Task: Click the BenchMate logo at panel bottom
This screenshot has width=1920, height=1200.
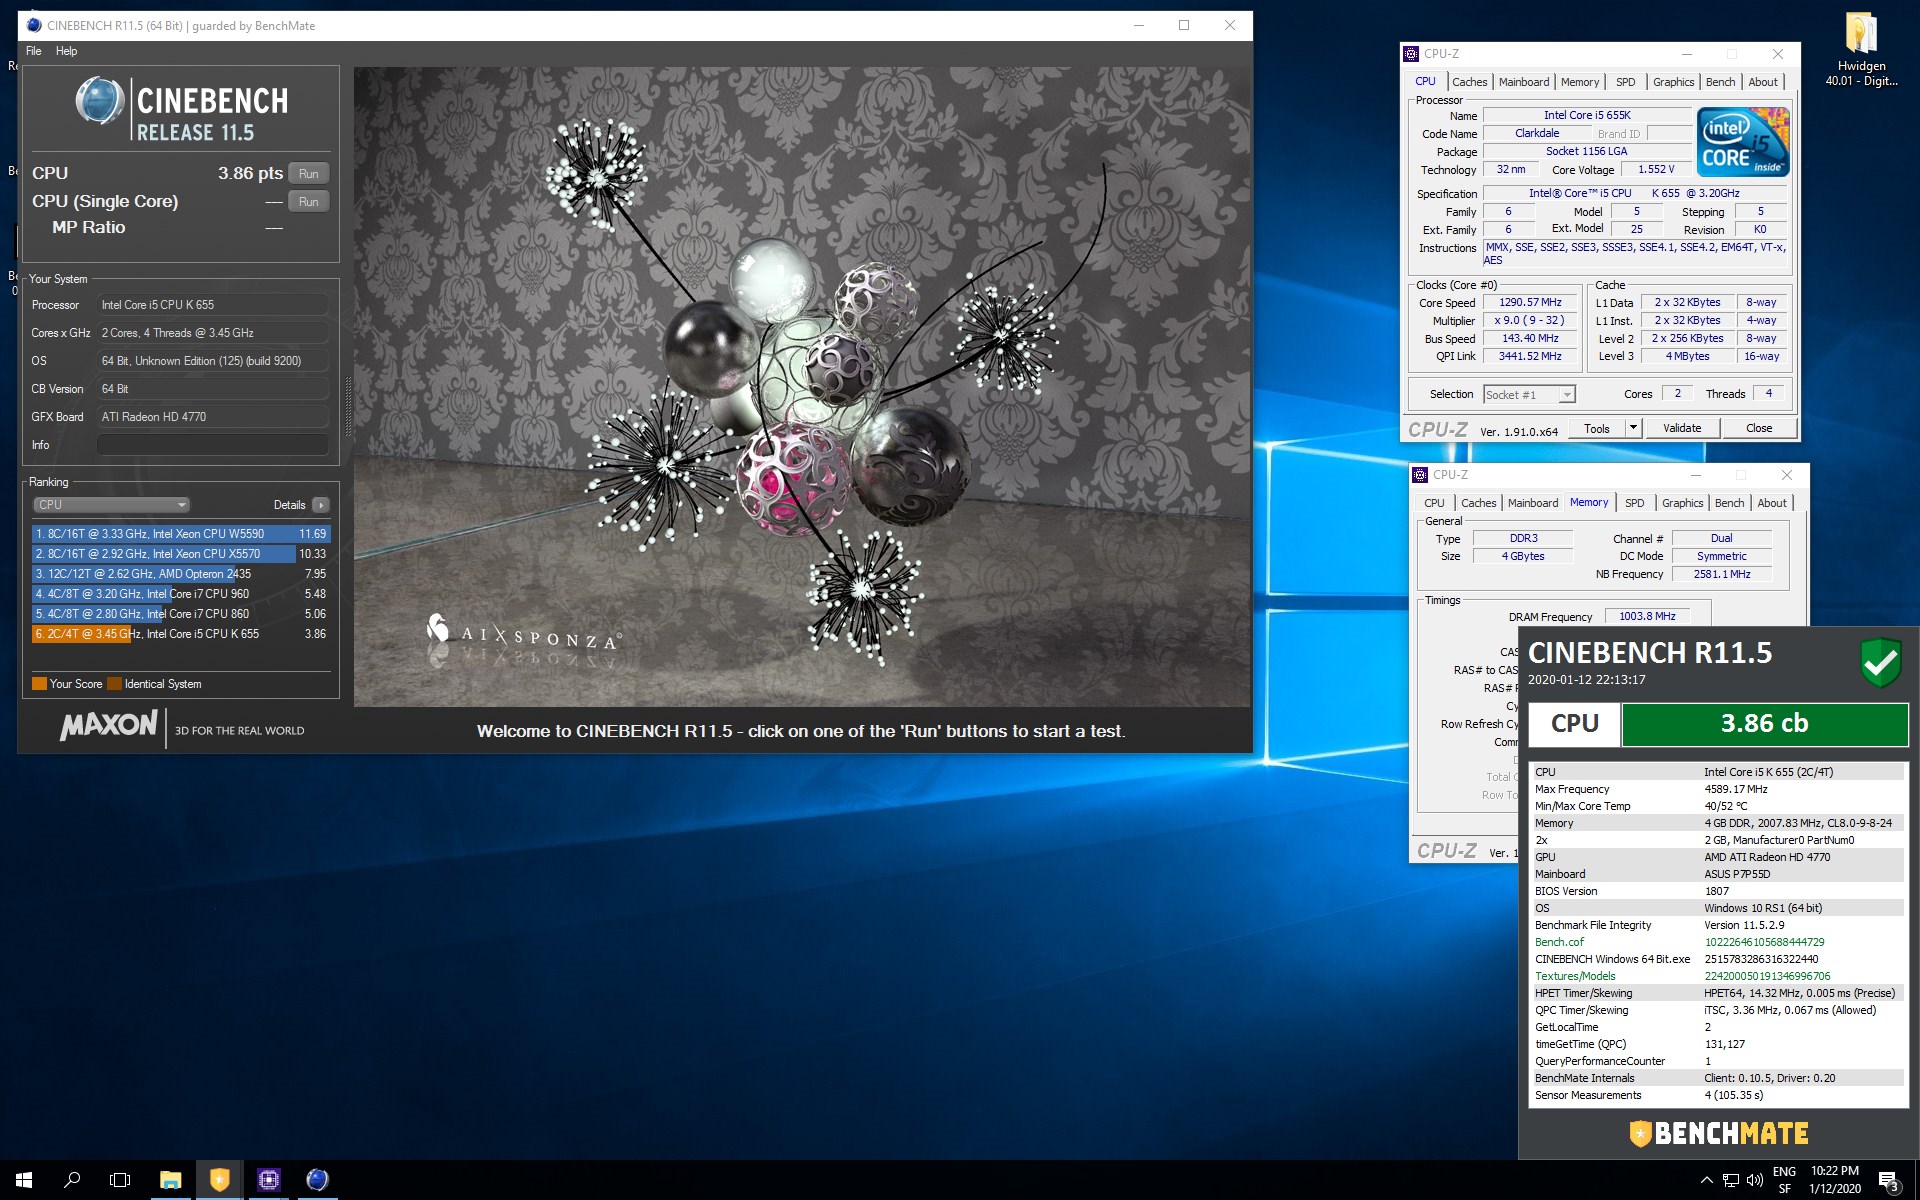Action: tap(1719, 1133)
